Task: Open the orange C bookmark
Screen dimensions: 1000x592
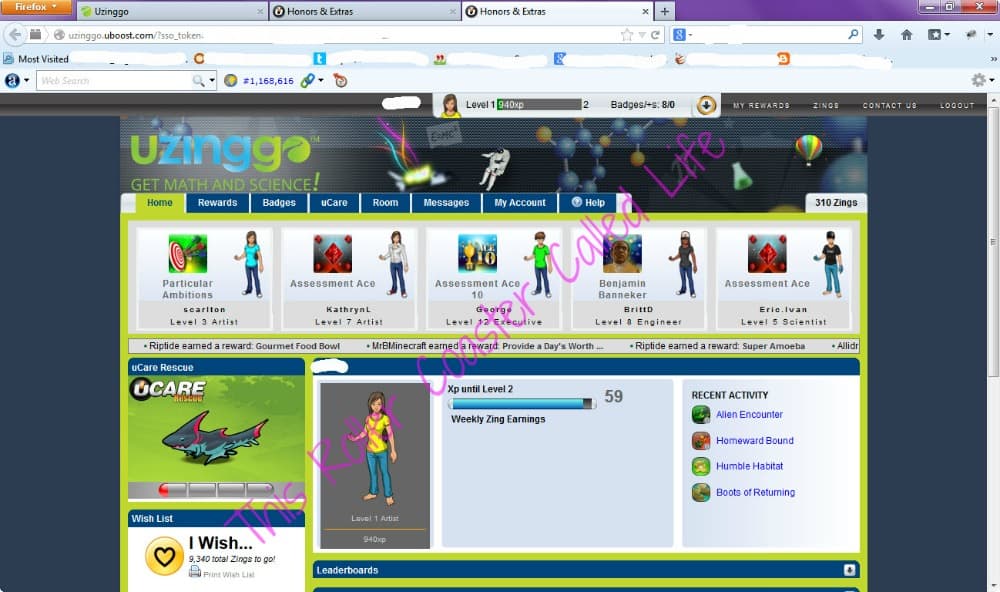Action: pos(199,59)
